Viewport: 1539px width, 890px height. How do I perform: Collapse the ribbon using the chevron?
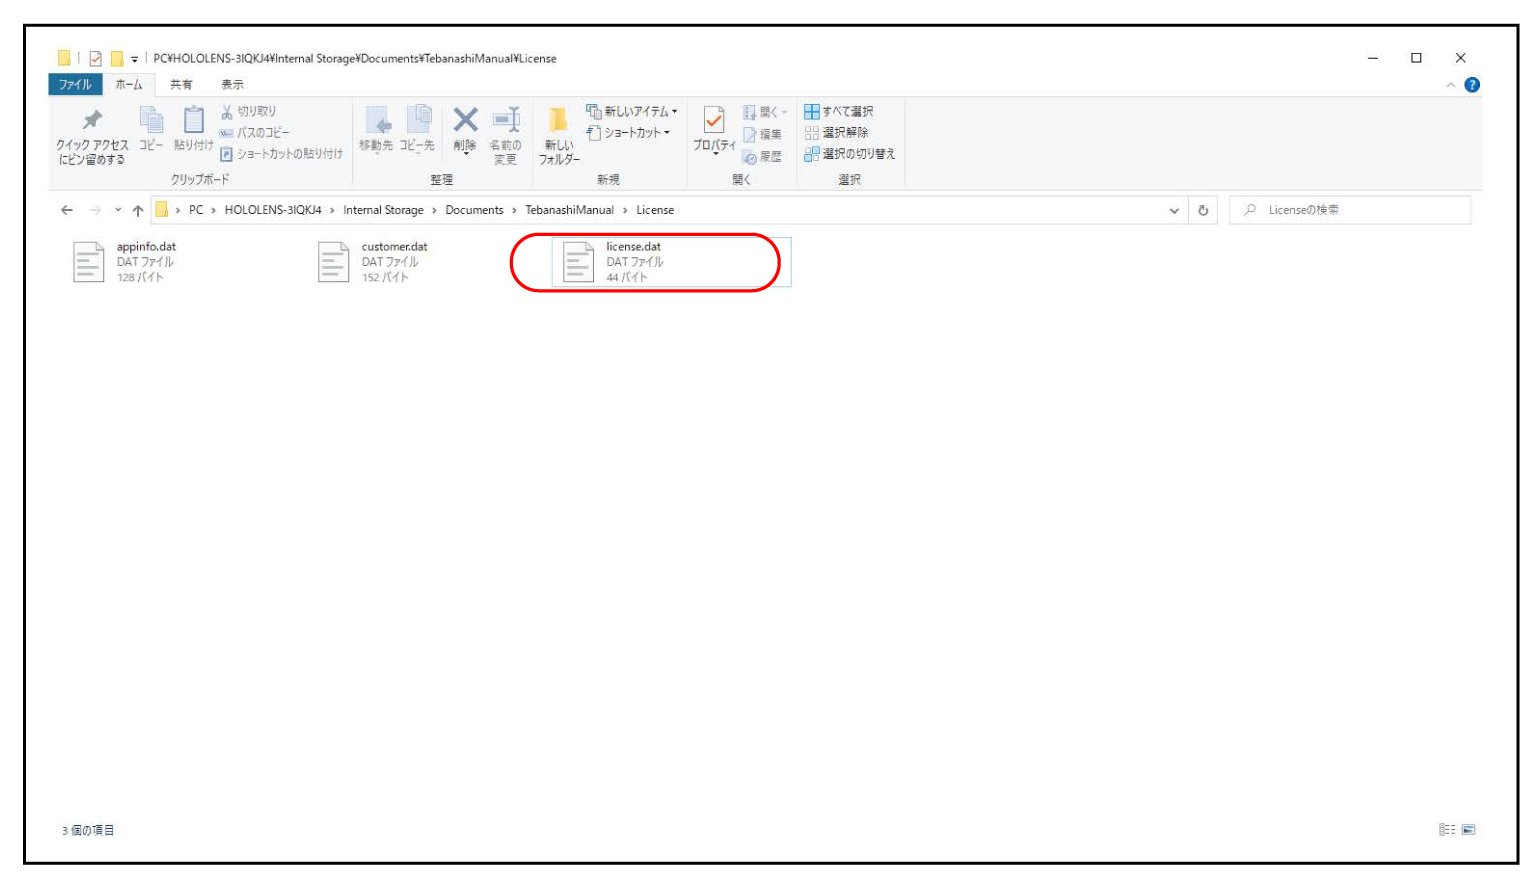coord(1450,85)
